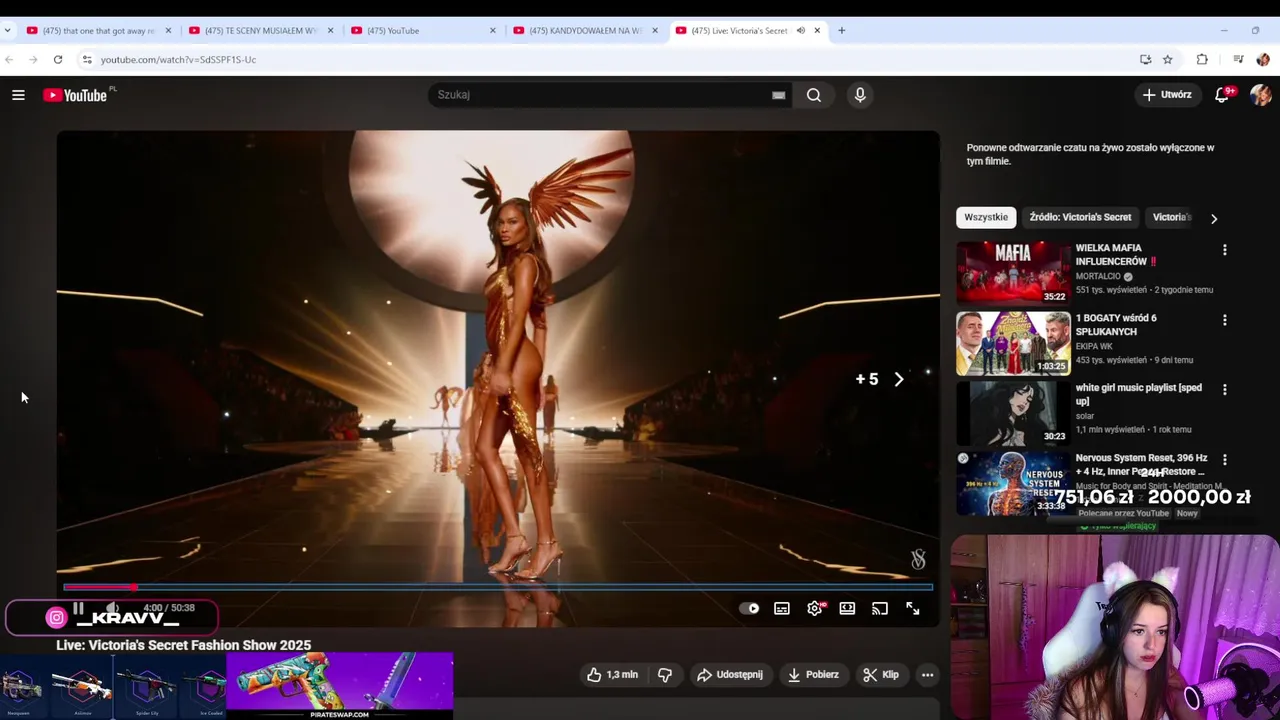Image resolution: width=1280 pixels, height=720 pixels.
Task: Click the Udostępnij share button
Action: click(x=730, y=675)
